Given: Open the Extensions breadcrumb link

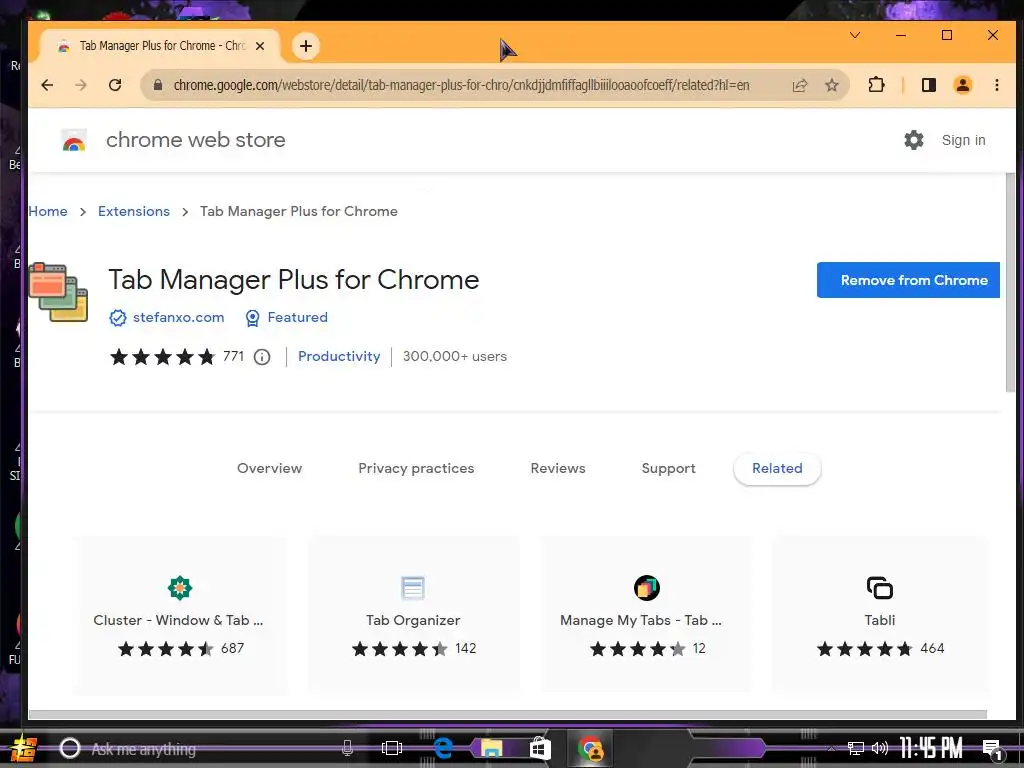Looking at the screenshot, I should coord(134,211).
